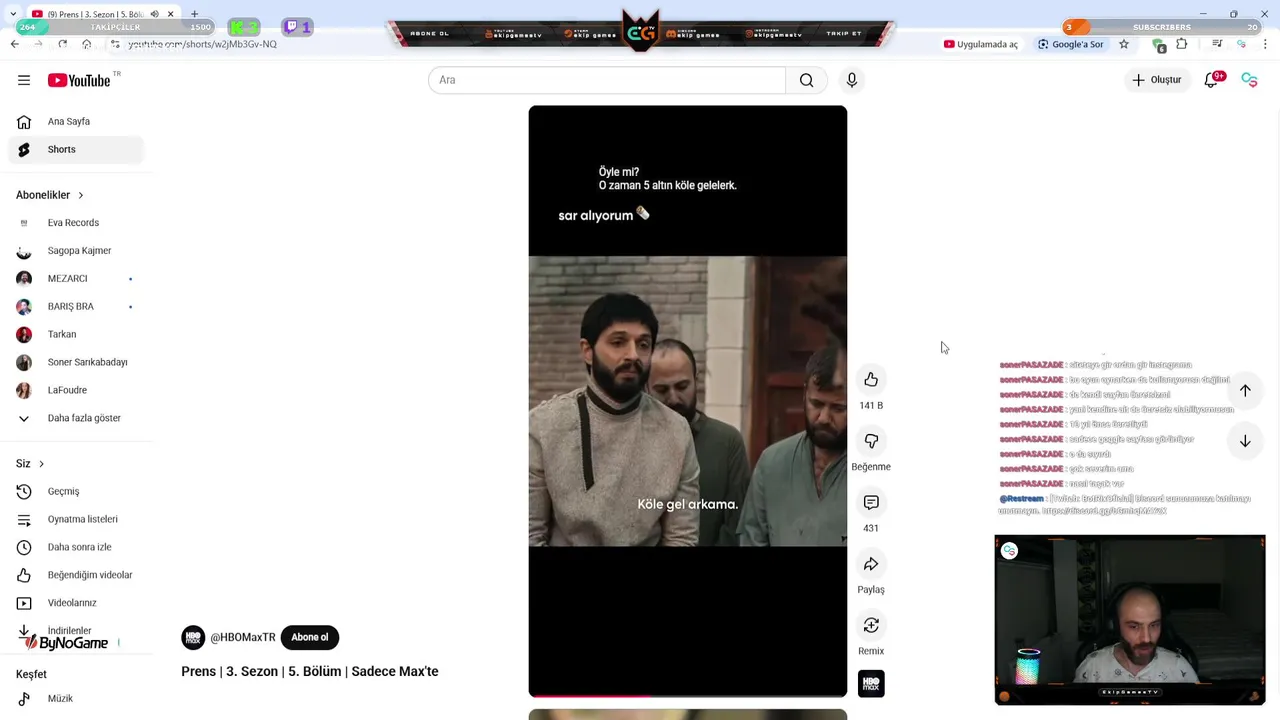Open the tab search dropdown arrow
1280x720 pixels.
[x=12, y=15]
